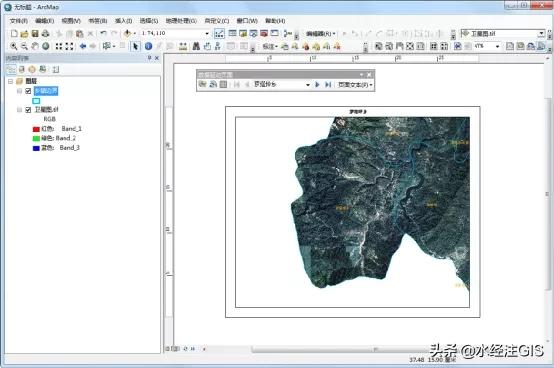Open the ArcToolbox window icon

point(264,34)
